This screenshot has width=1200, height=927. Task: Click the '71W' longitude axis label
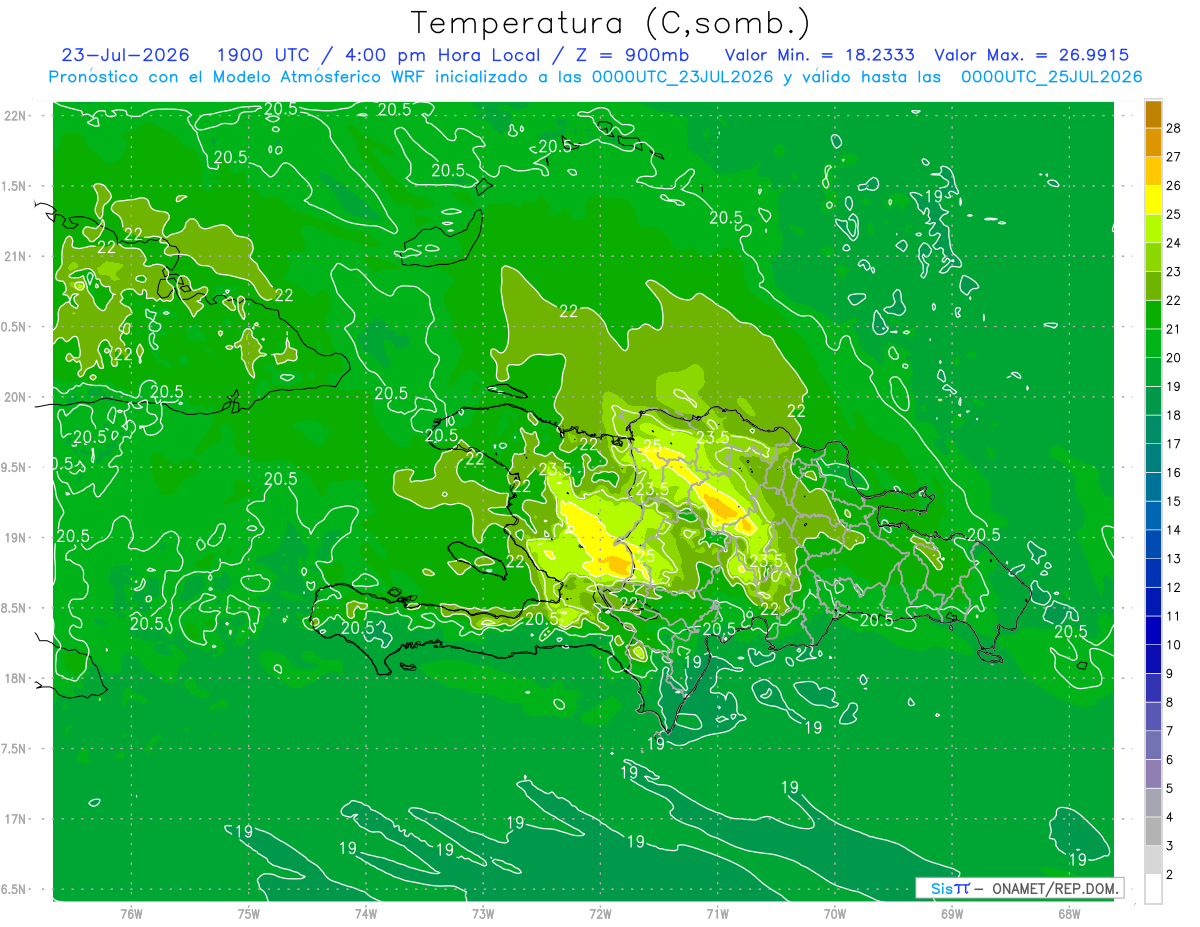717,913
